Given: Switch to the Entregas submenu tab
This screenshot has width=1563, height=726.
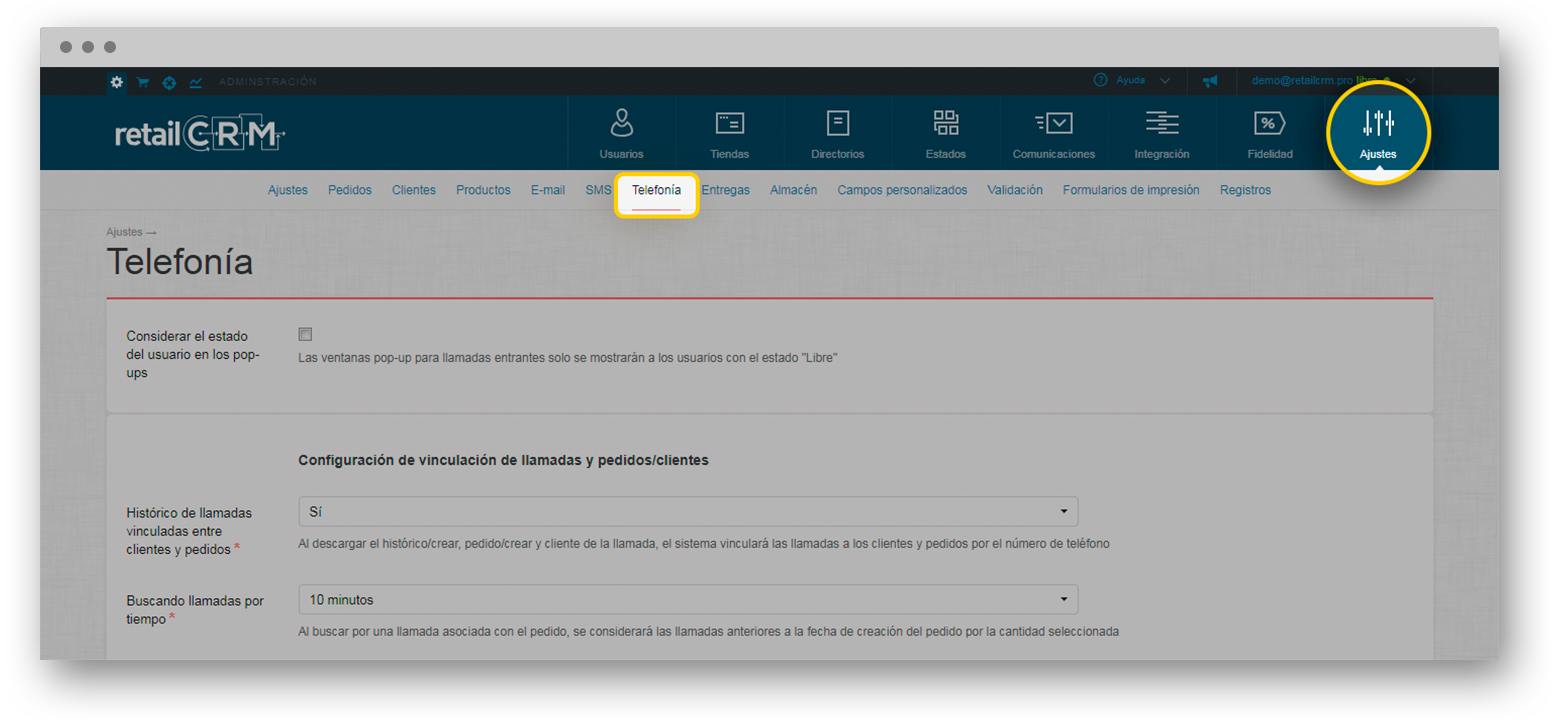Looking at the screenshot, I should tap(726, 190).
